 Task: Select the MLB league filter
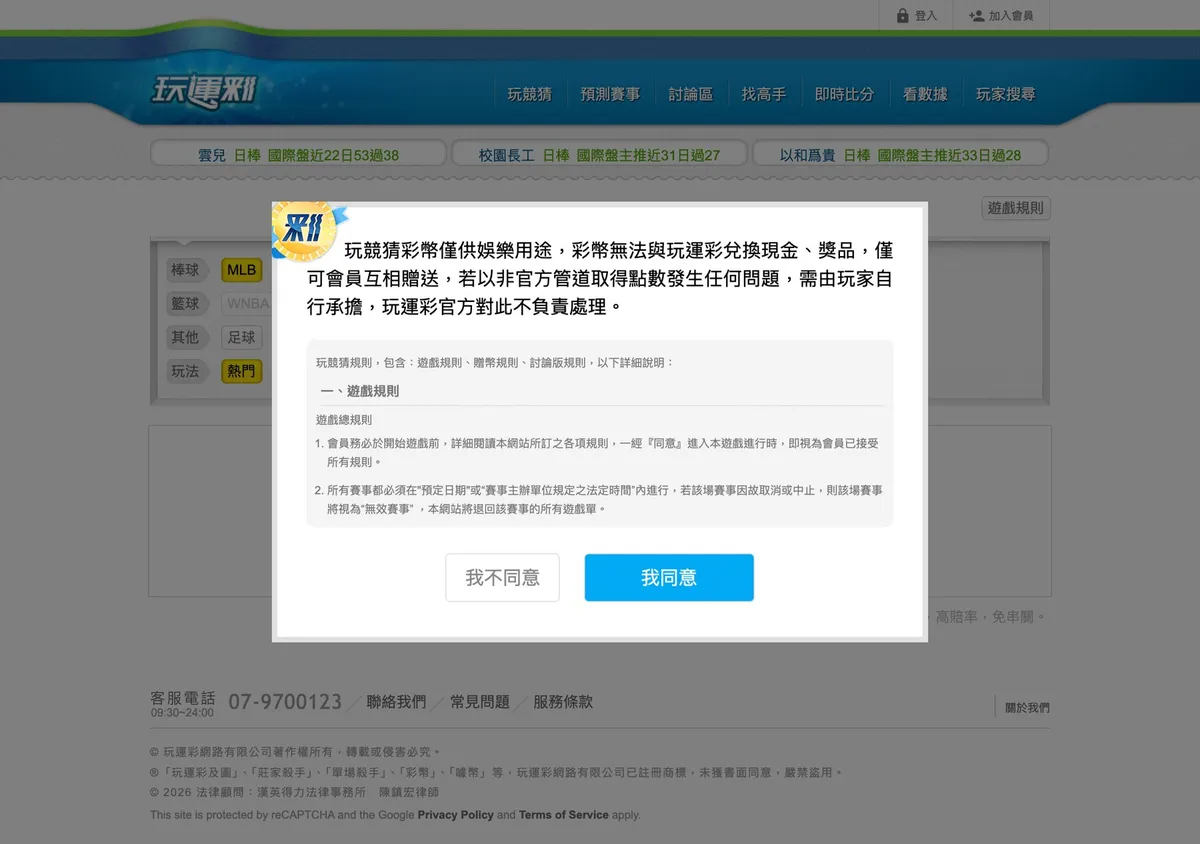(x=241, y=270)
